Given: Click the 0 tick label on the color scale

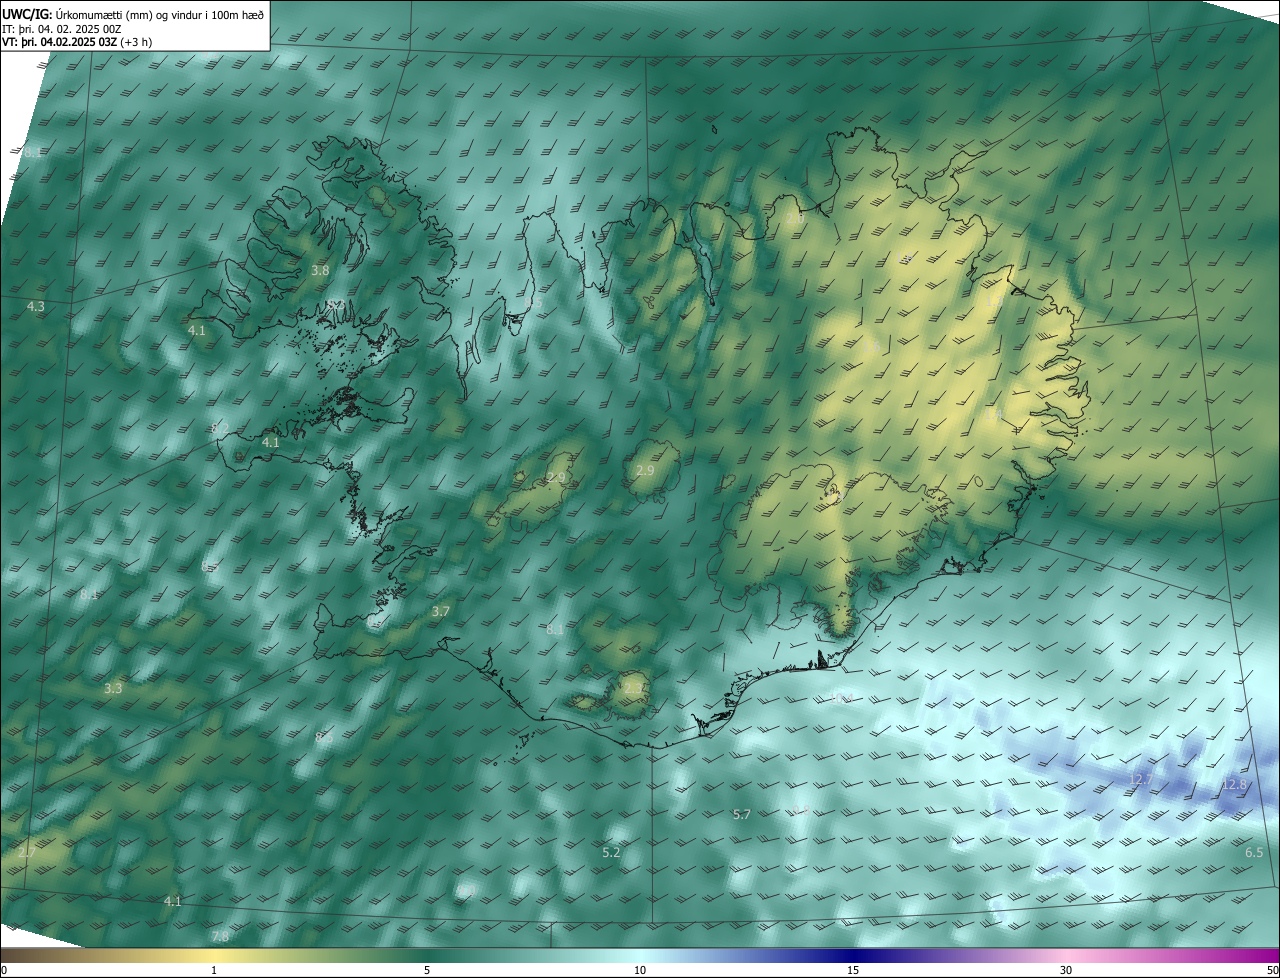Looking at the screenshot, I should click(x=3, y=970).
